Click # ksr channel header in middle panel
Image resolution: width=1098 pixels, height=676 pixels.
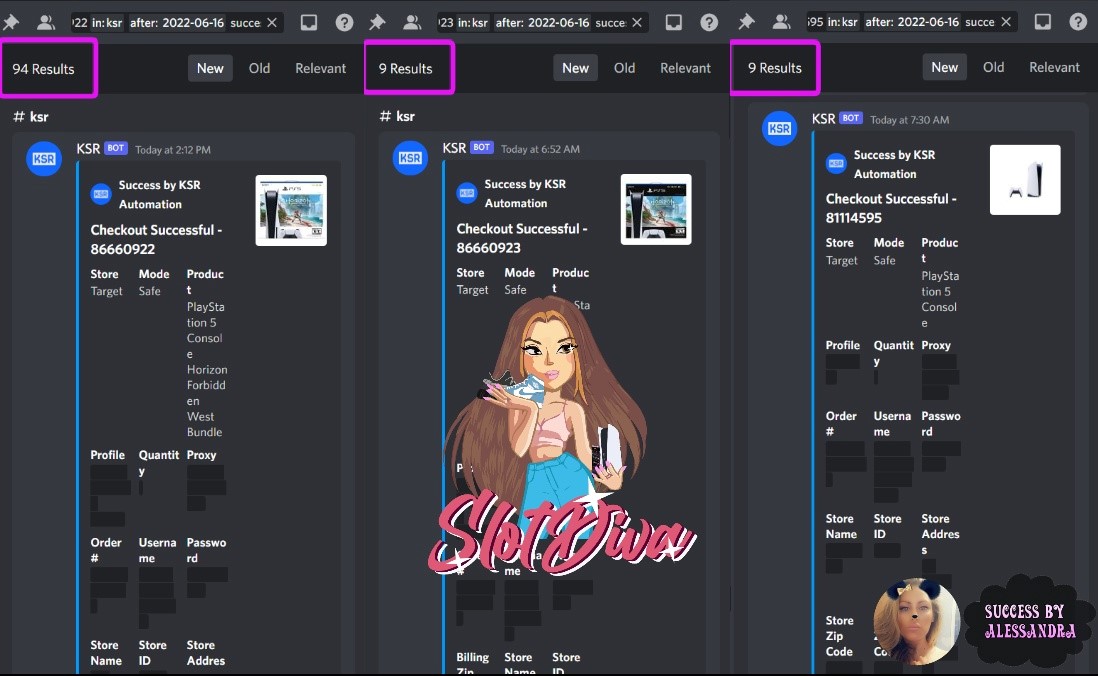[x=397, y=116]
